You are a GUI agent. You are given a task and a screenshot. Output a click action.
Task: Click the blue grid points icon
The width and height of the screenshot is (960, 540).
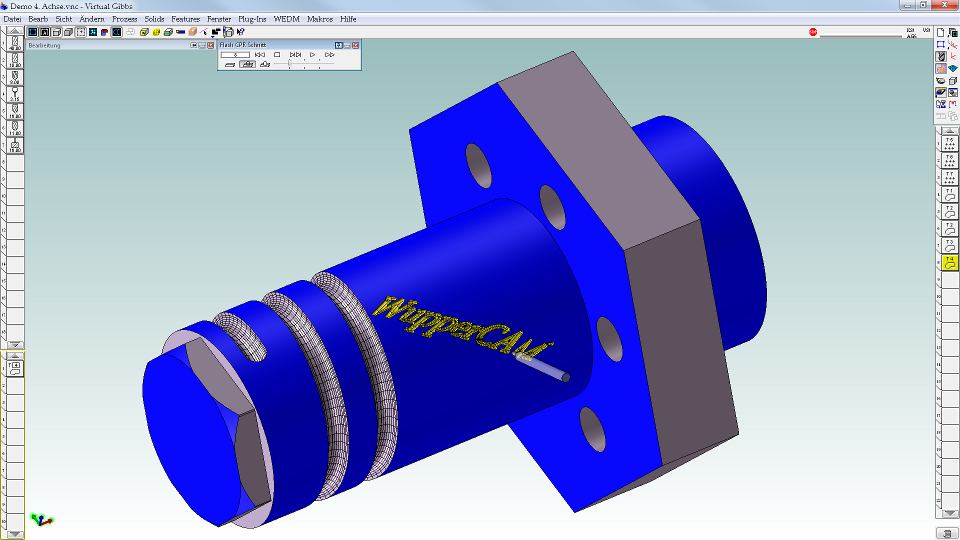93,32
